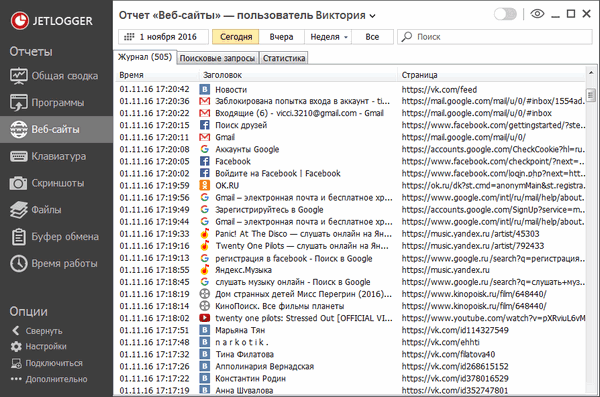Click Свернуть to collapse the sidebar
The height and width of the screenshot is (397, 600).
pos(37,331)
